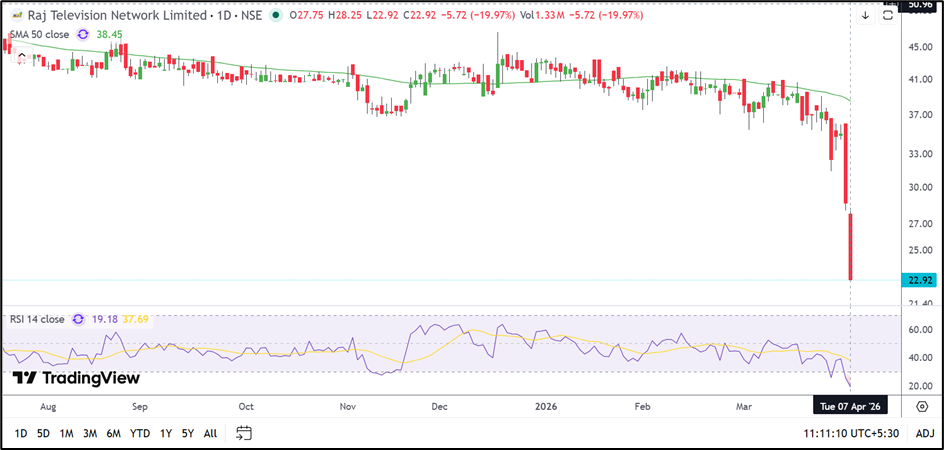Select the 1M time range
This screenshot has width=944, height=450.
pyautogui.click(x=66, y=433)
